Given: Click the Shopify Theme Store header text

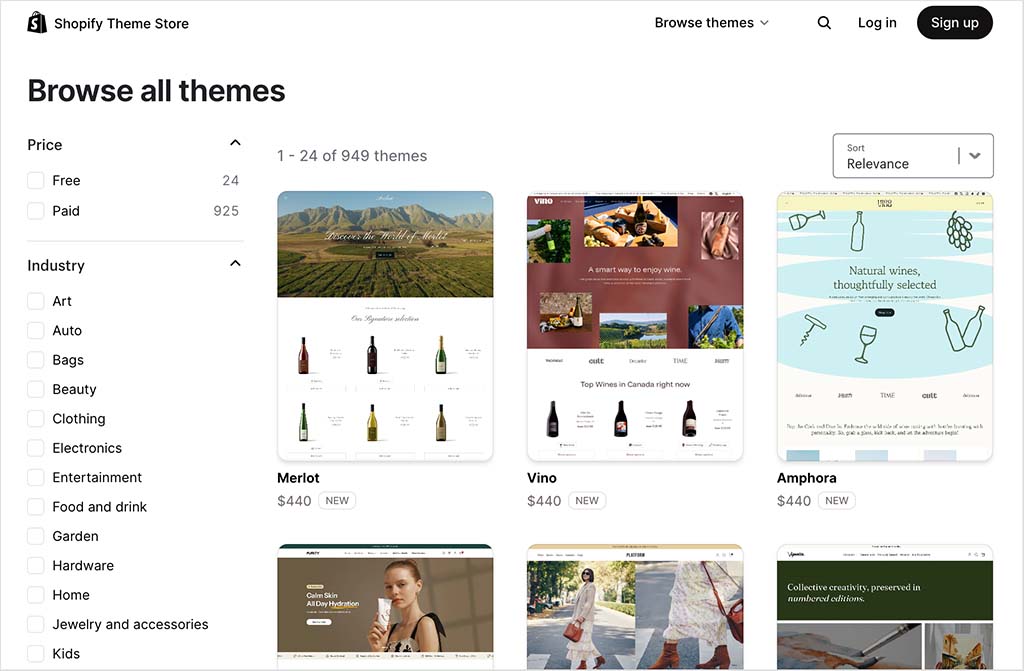Looking at the screenshot, I should click(121, 23).
